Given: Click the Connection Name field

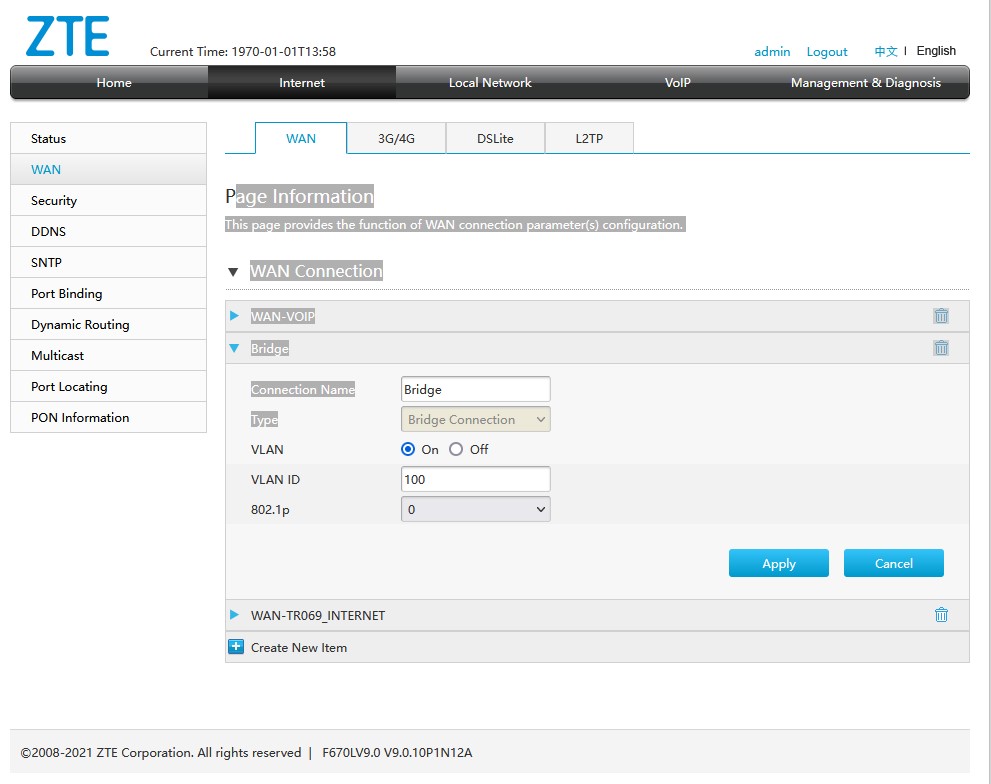Looking at the screenshot, I should (475, 389).
